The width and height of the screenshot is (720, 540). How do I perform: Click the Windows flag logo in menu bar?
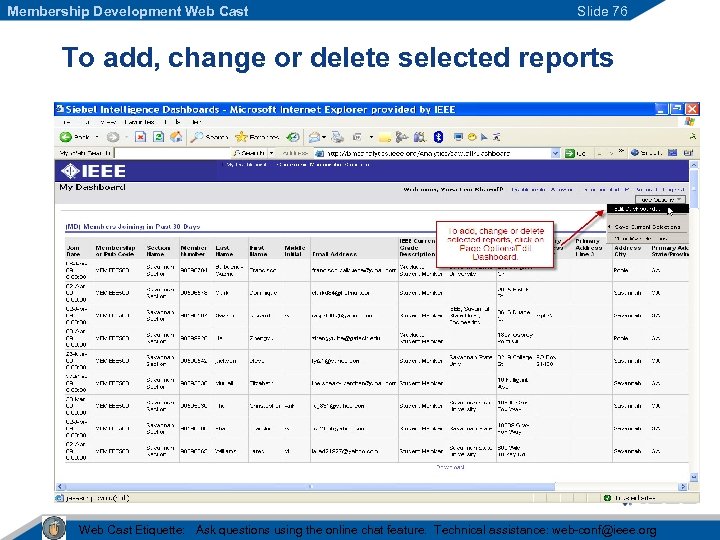[689, 121]
